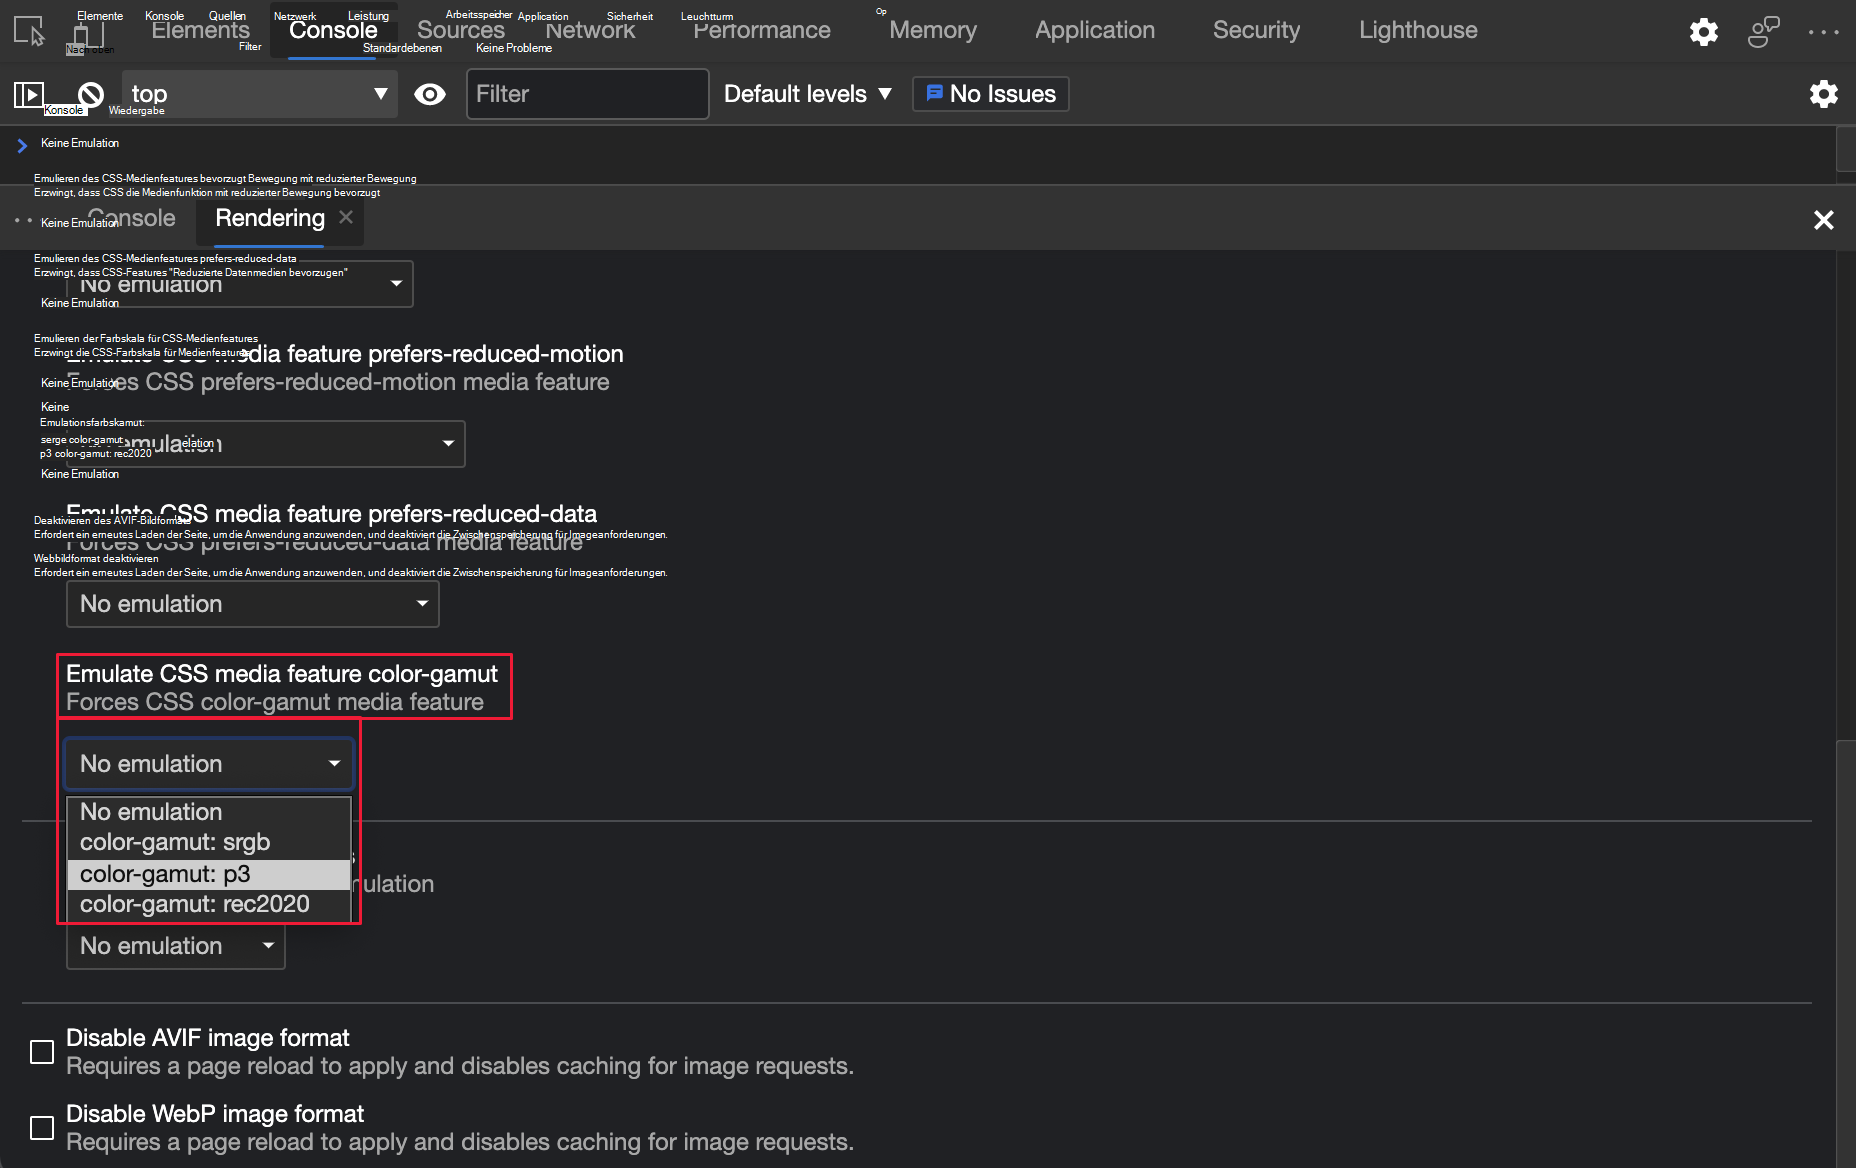Open console settings with the right gear icon
The height and width of the screenshot is (1168, 1856).
[1824, 94]
